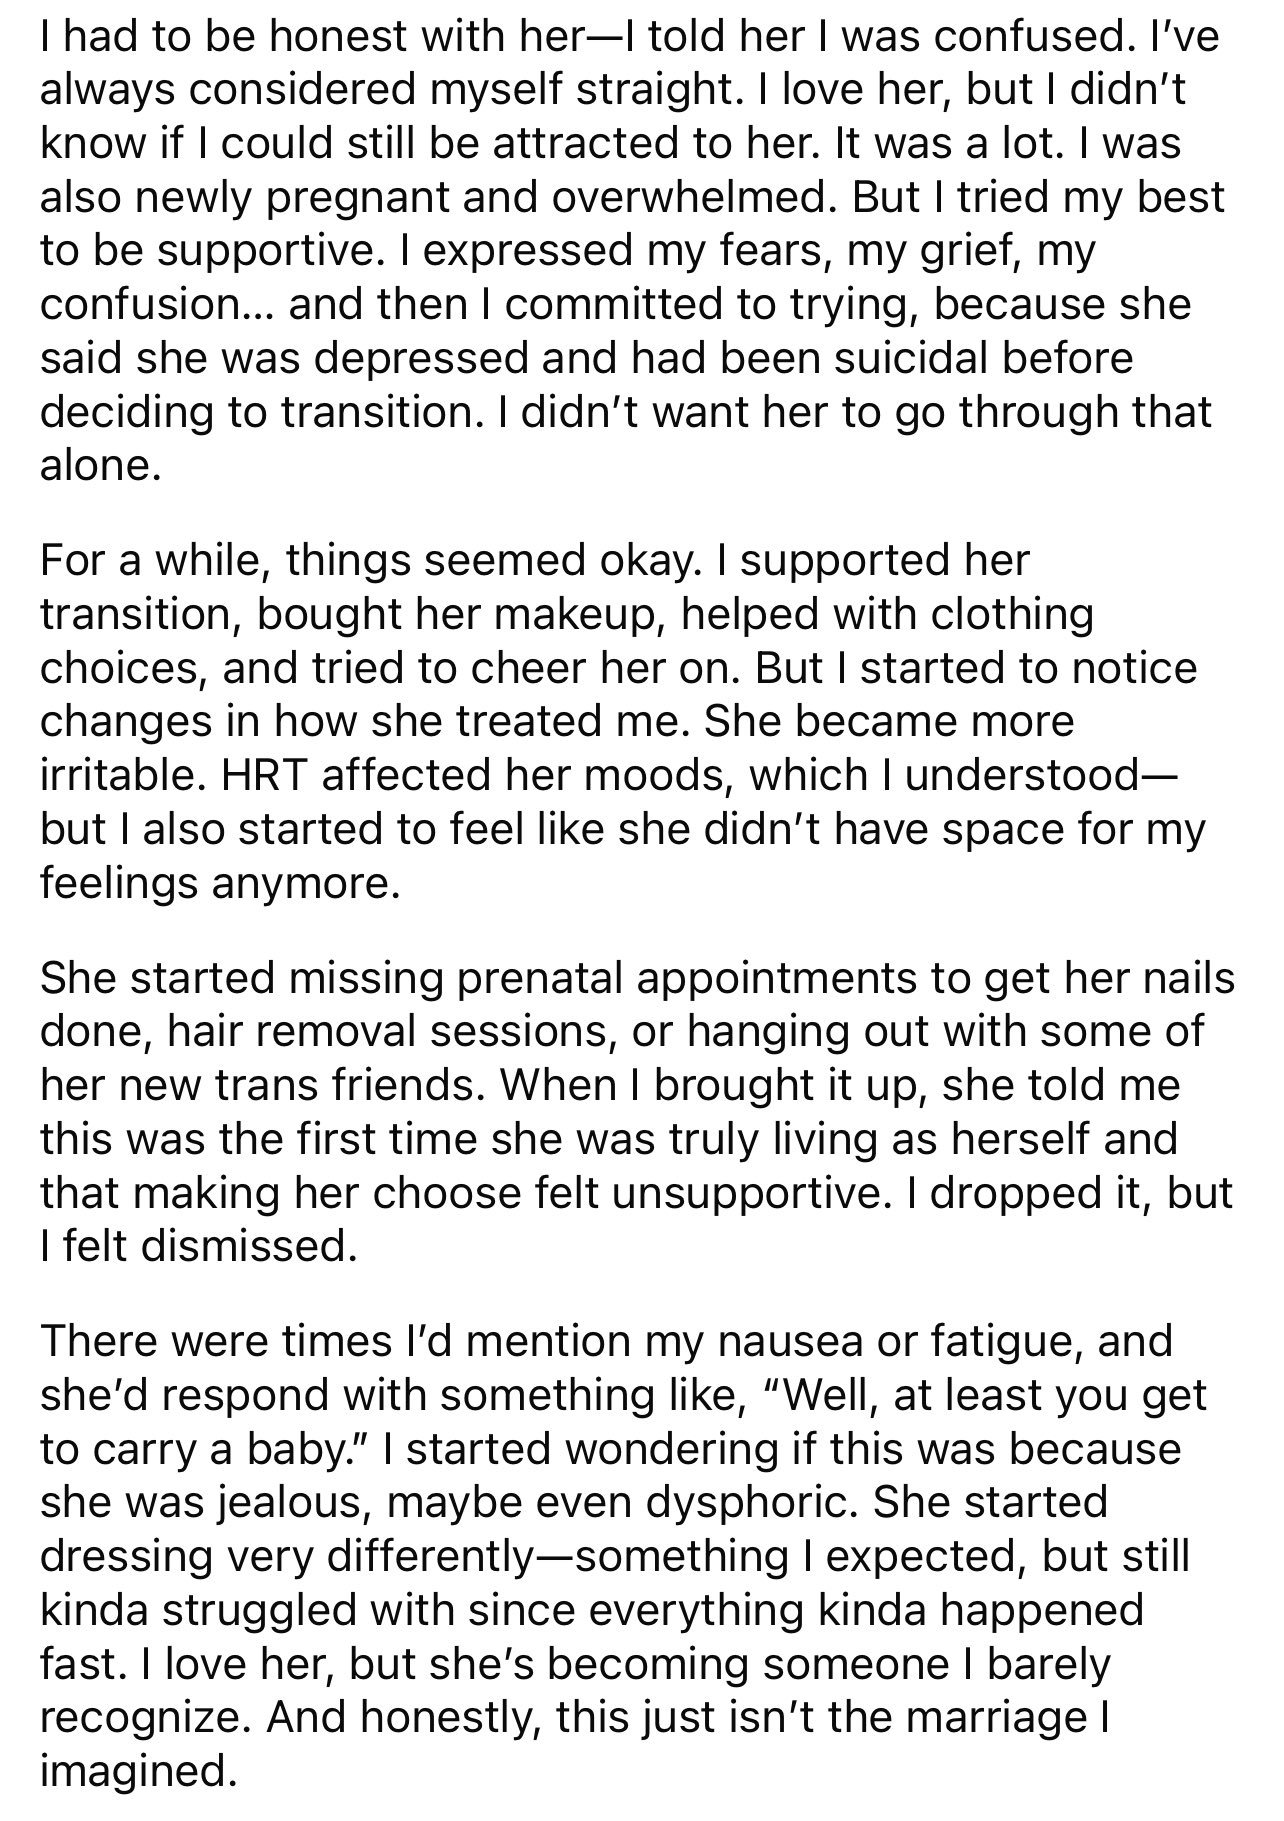Screen dimensions: 1284x1821
Task: Click the word "imagined." at the end
Action: pos(138,1771)
